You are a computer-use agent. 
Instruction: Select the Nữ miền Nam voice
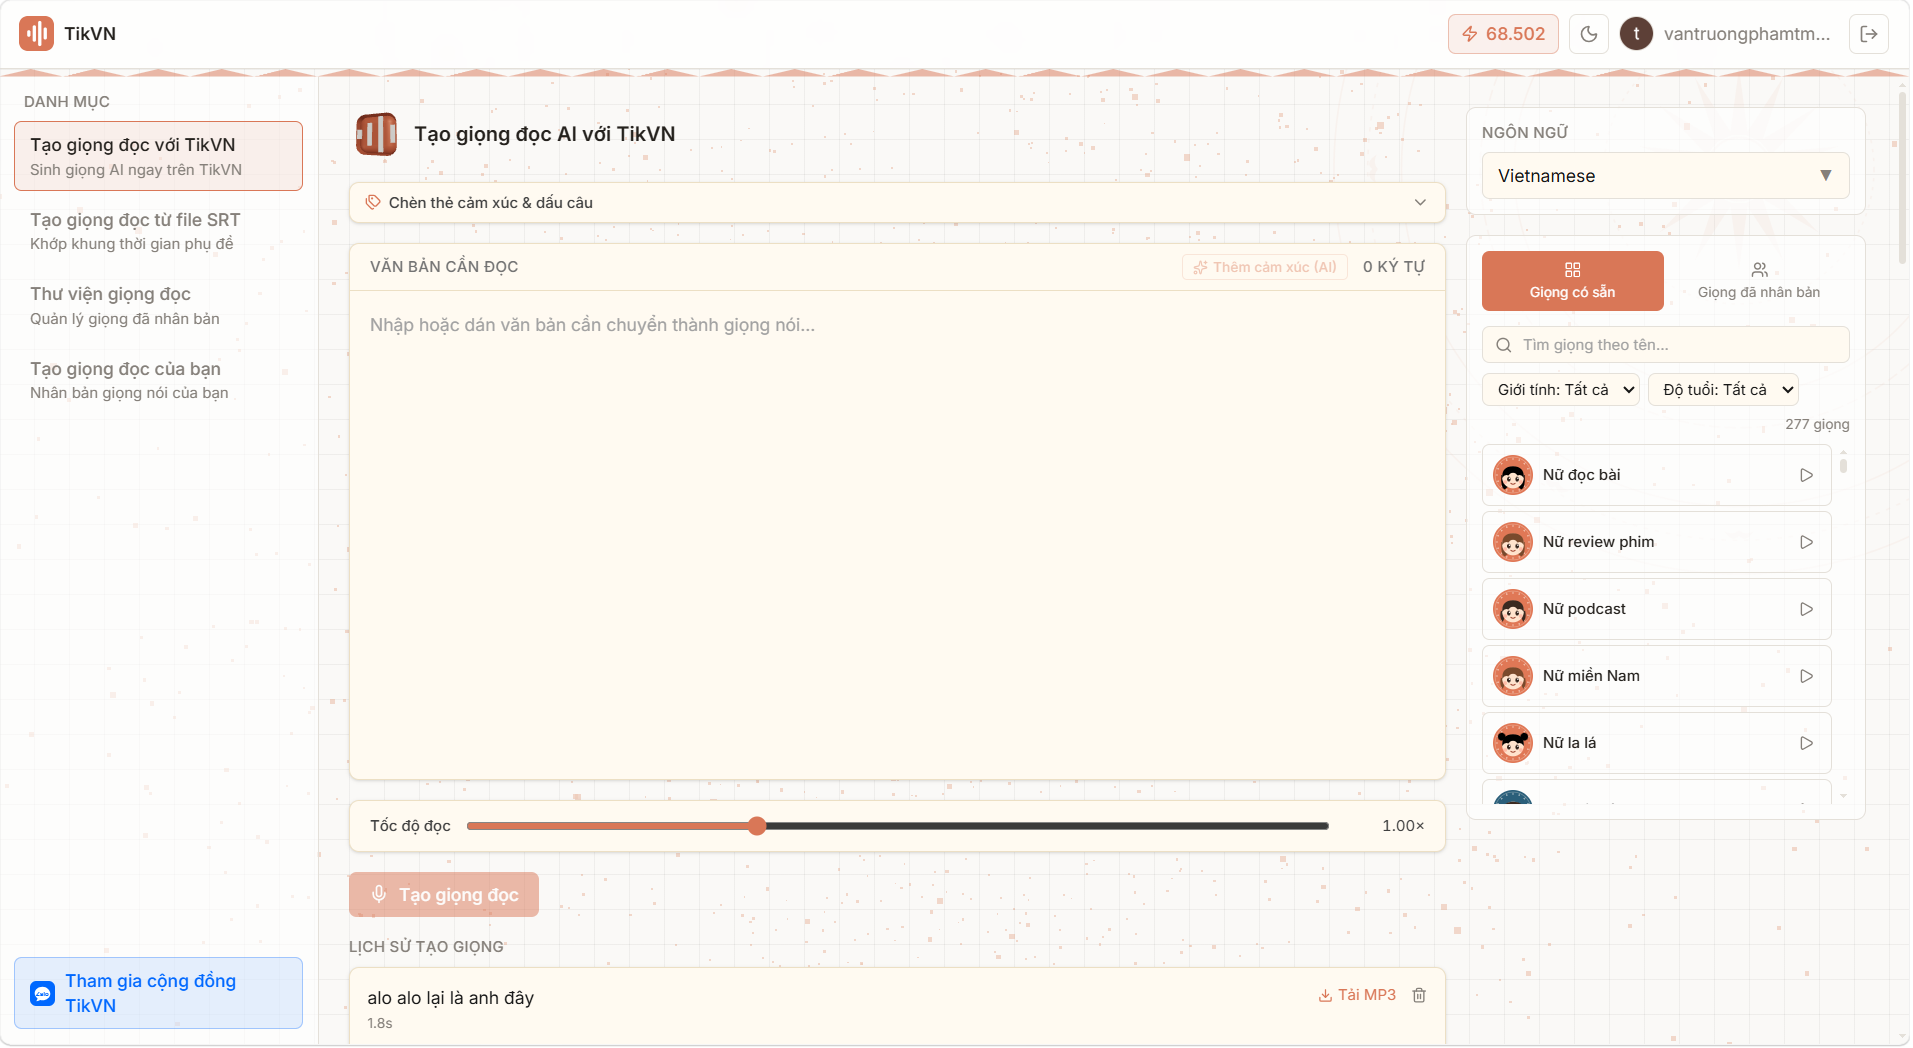click(1656, 676)
